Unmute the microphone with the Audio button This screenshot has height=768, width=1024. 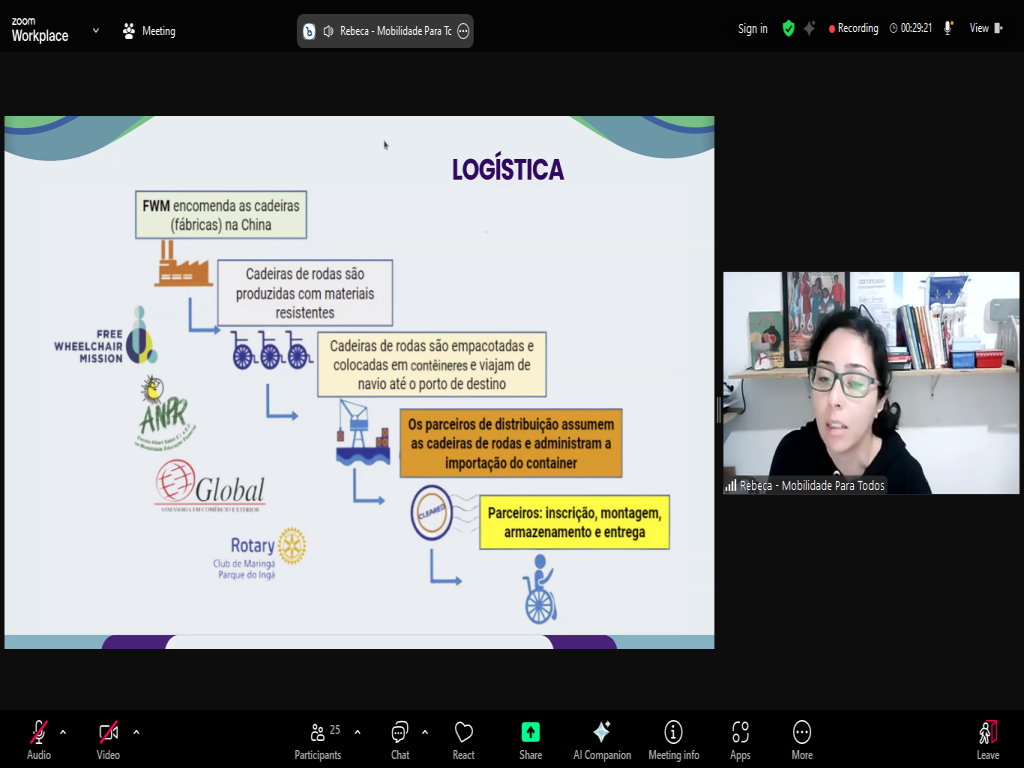[x=39, y=738]
